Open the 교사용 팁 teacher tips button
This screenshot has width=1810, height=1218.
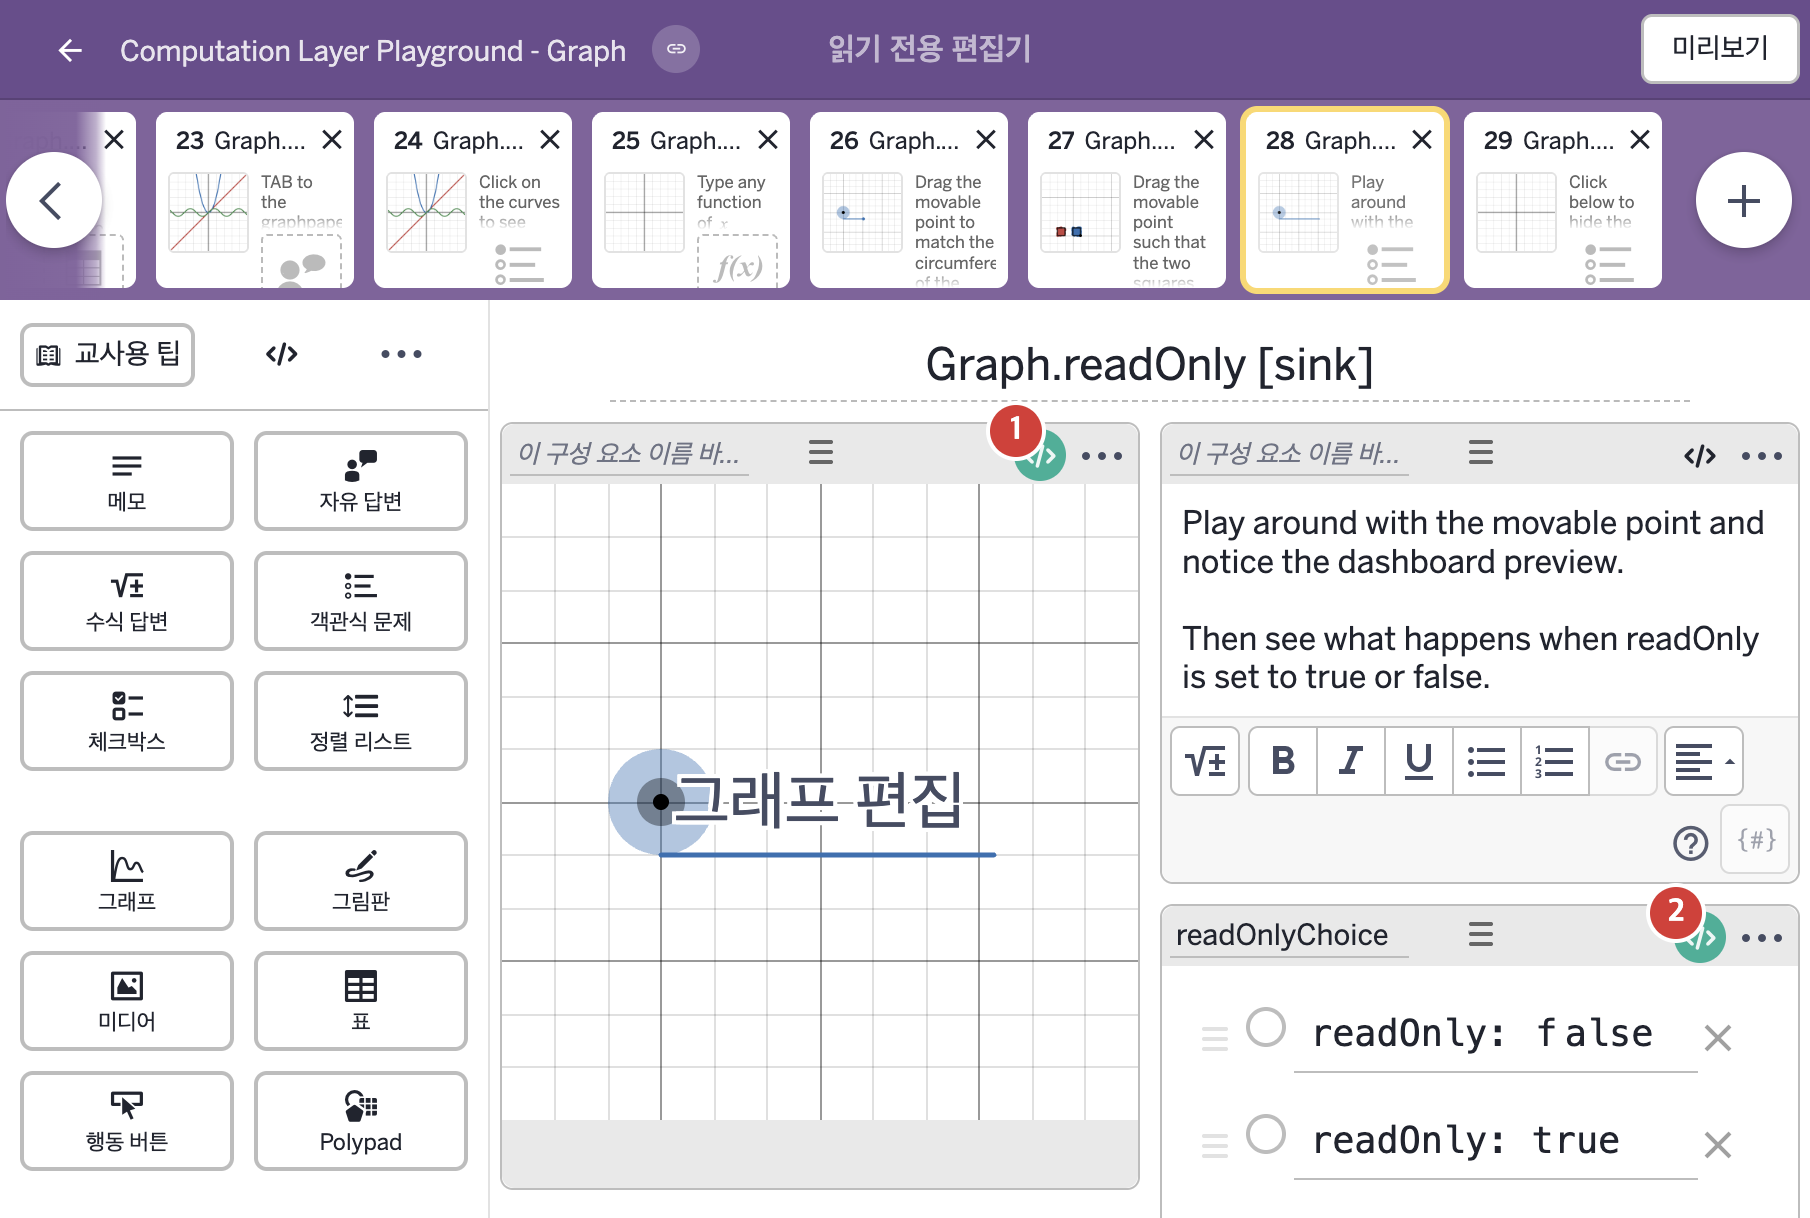(x=108, y=354)
